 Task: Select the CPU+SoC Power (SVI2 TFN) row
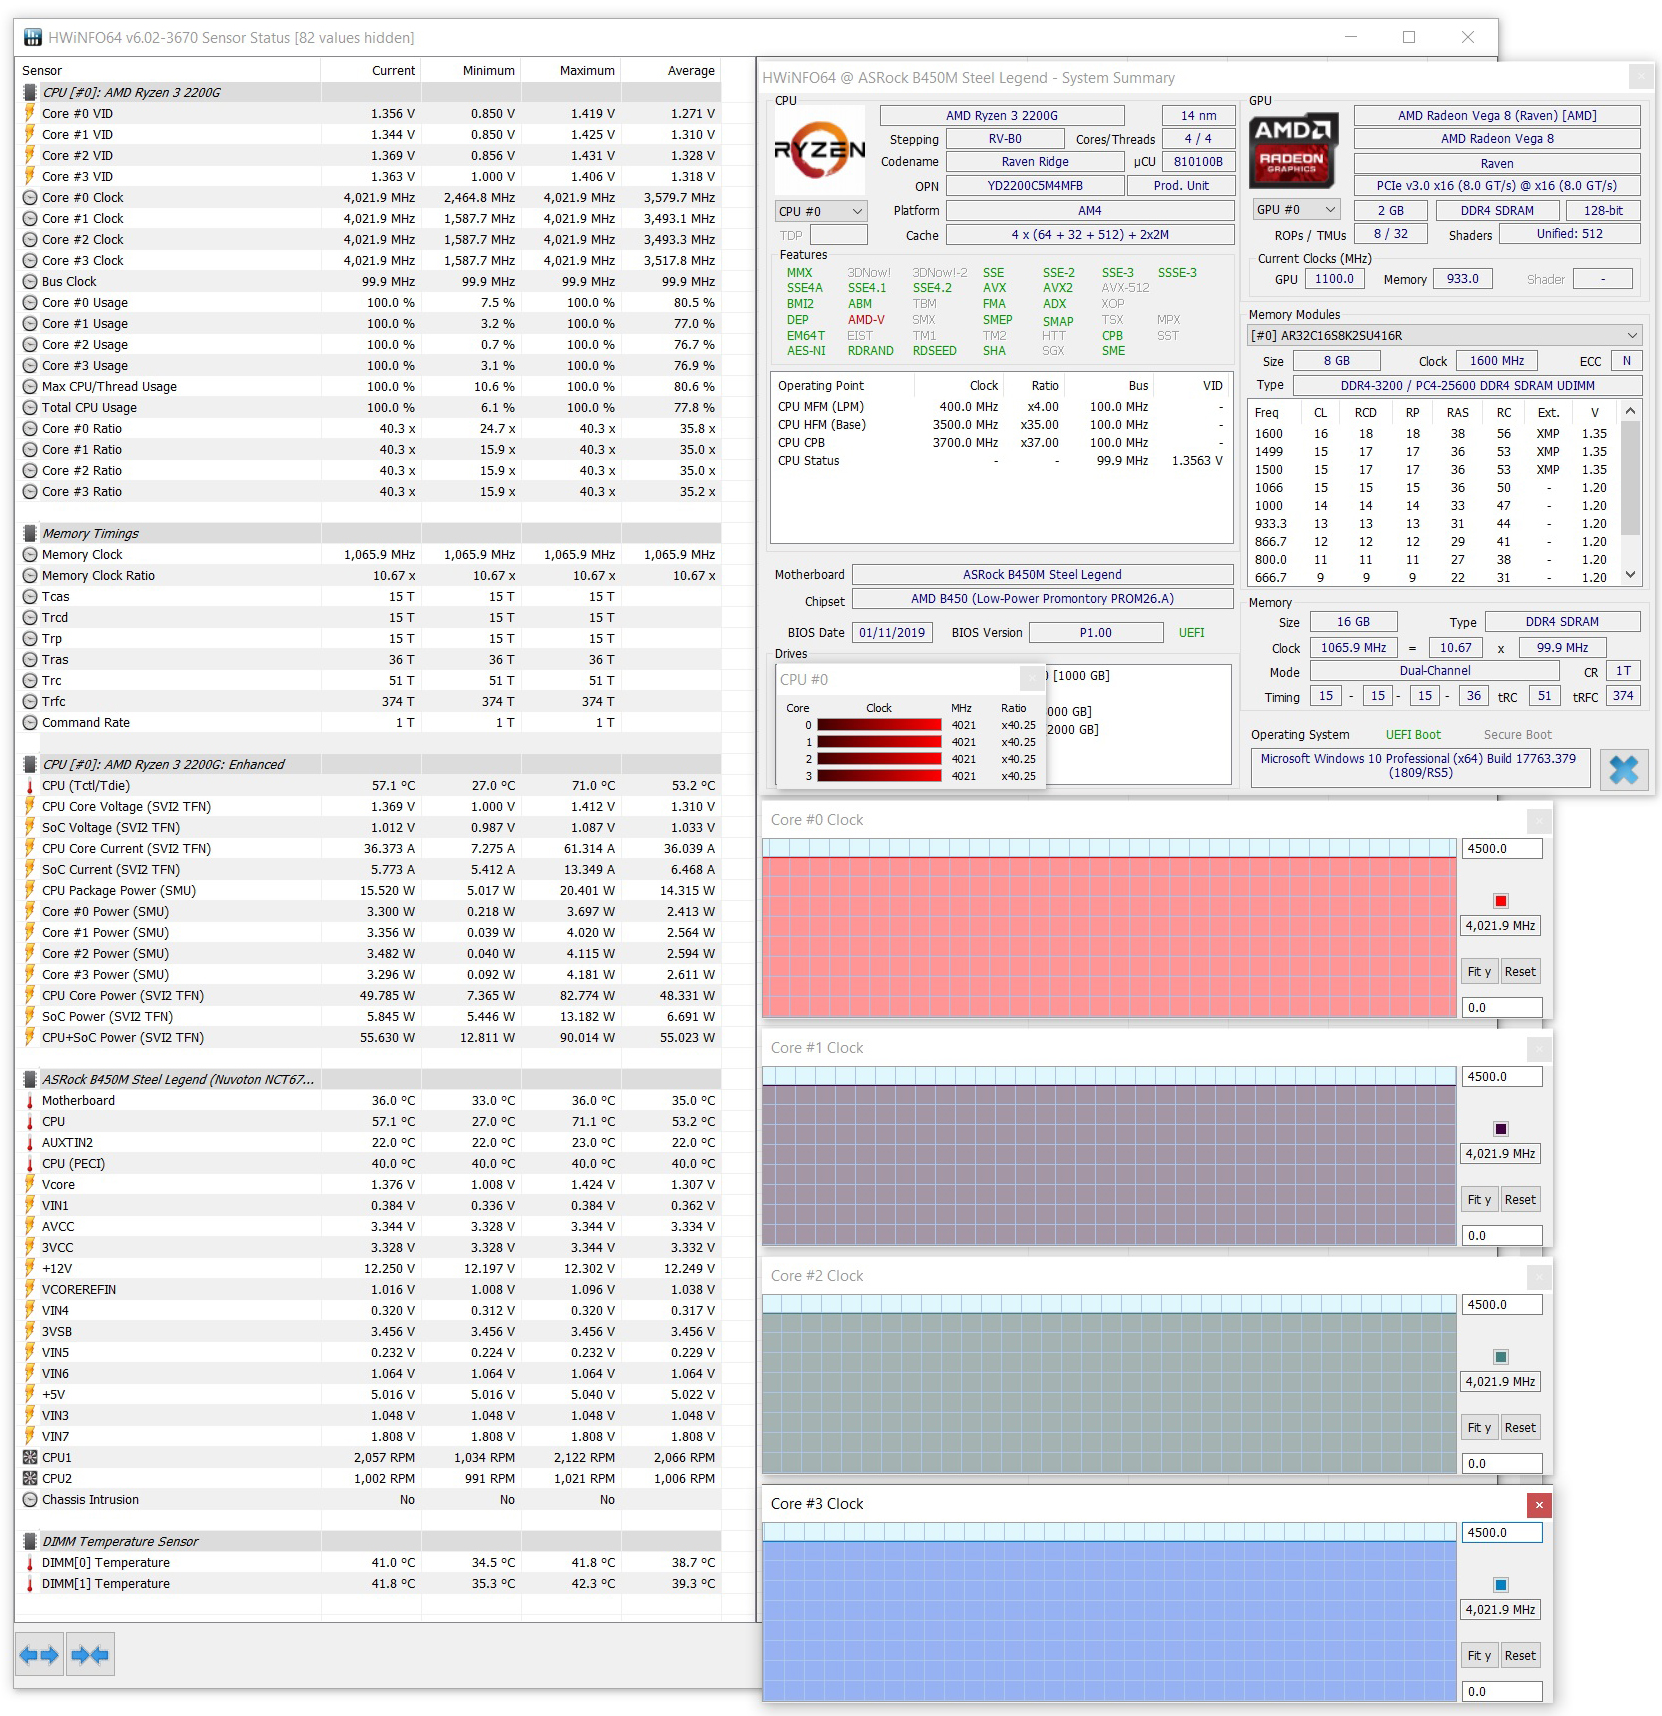369,1037
